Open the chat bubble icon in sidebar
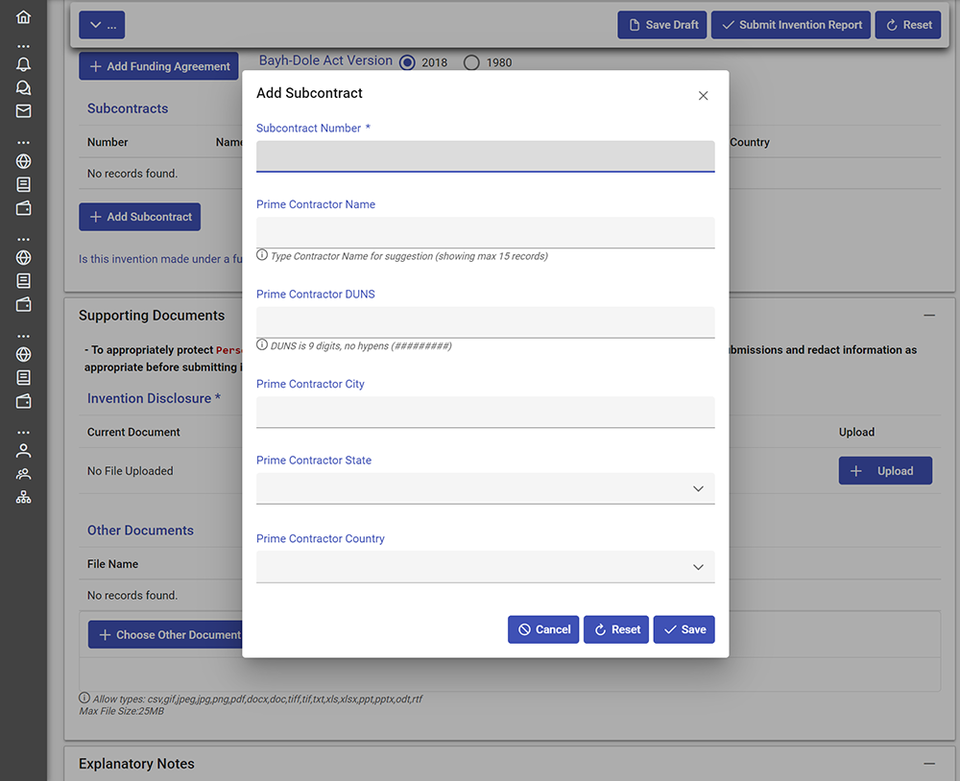Image resolution: width=960 pixels, height=781 pixels. click(x=22, y=88)
